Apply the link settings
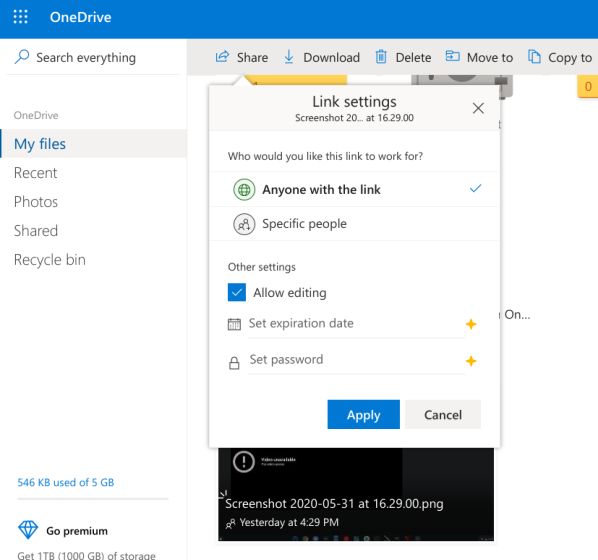Viewport: 598px width, 560px height. pyautogui.click(x=363, y=414)
